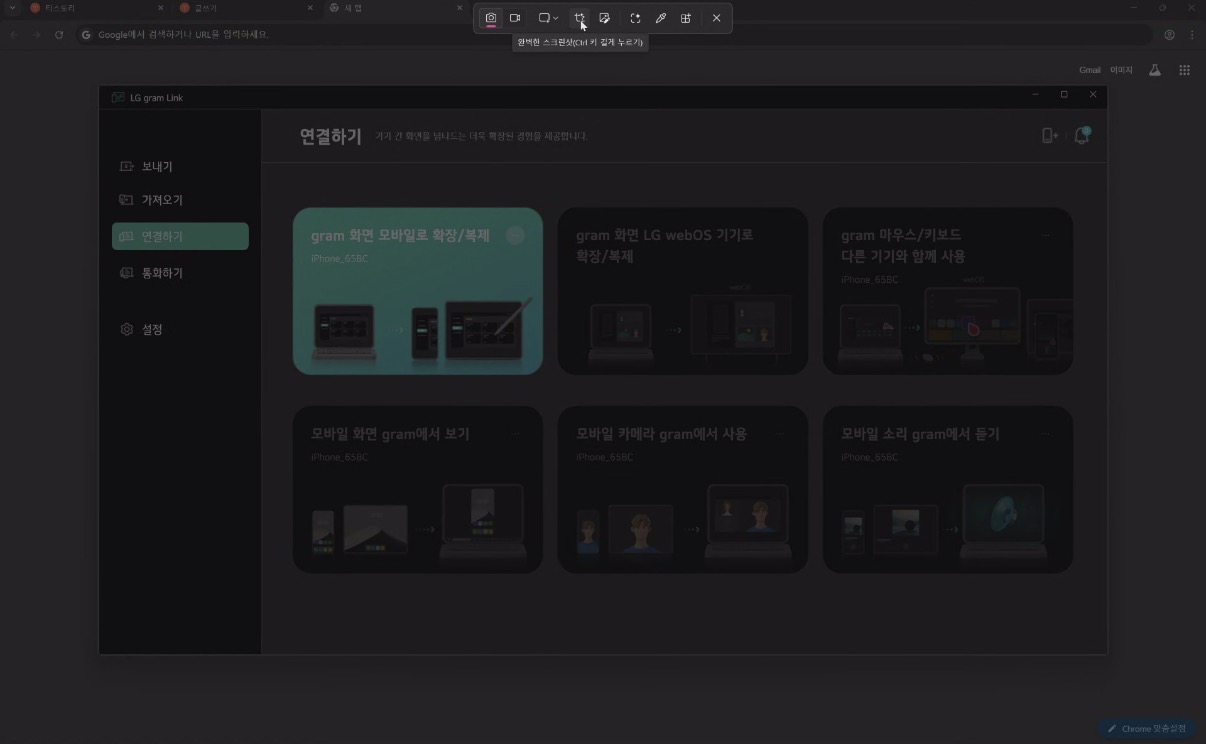Image resolution: width=1206 pixels, height=744 pixels.
Task: Reload the page in Chrome
Action: tap(59, 34)
